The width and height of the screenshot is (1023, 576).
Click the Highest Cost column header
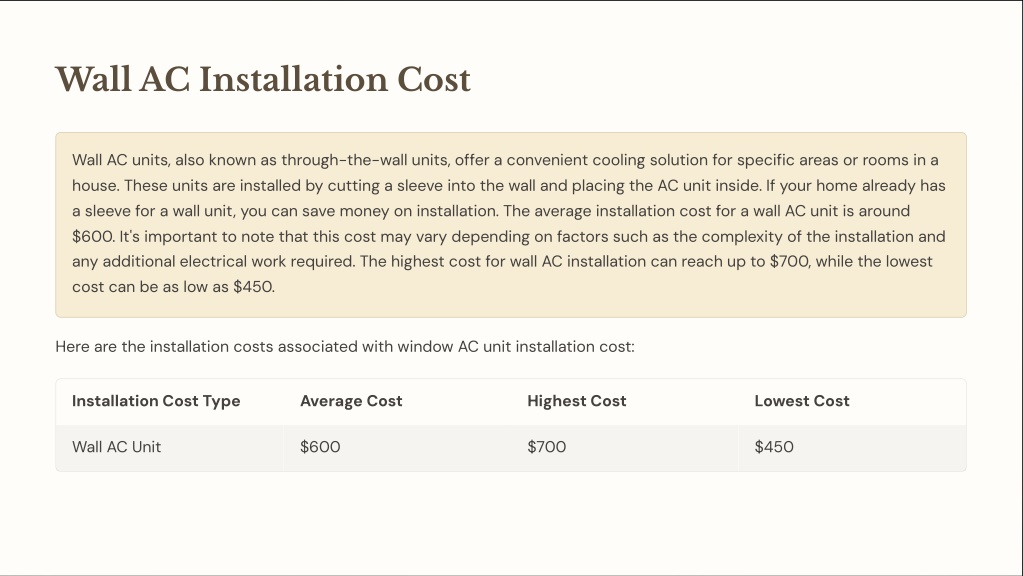click(577, 401)
